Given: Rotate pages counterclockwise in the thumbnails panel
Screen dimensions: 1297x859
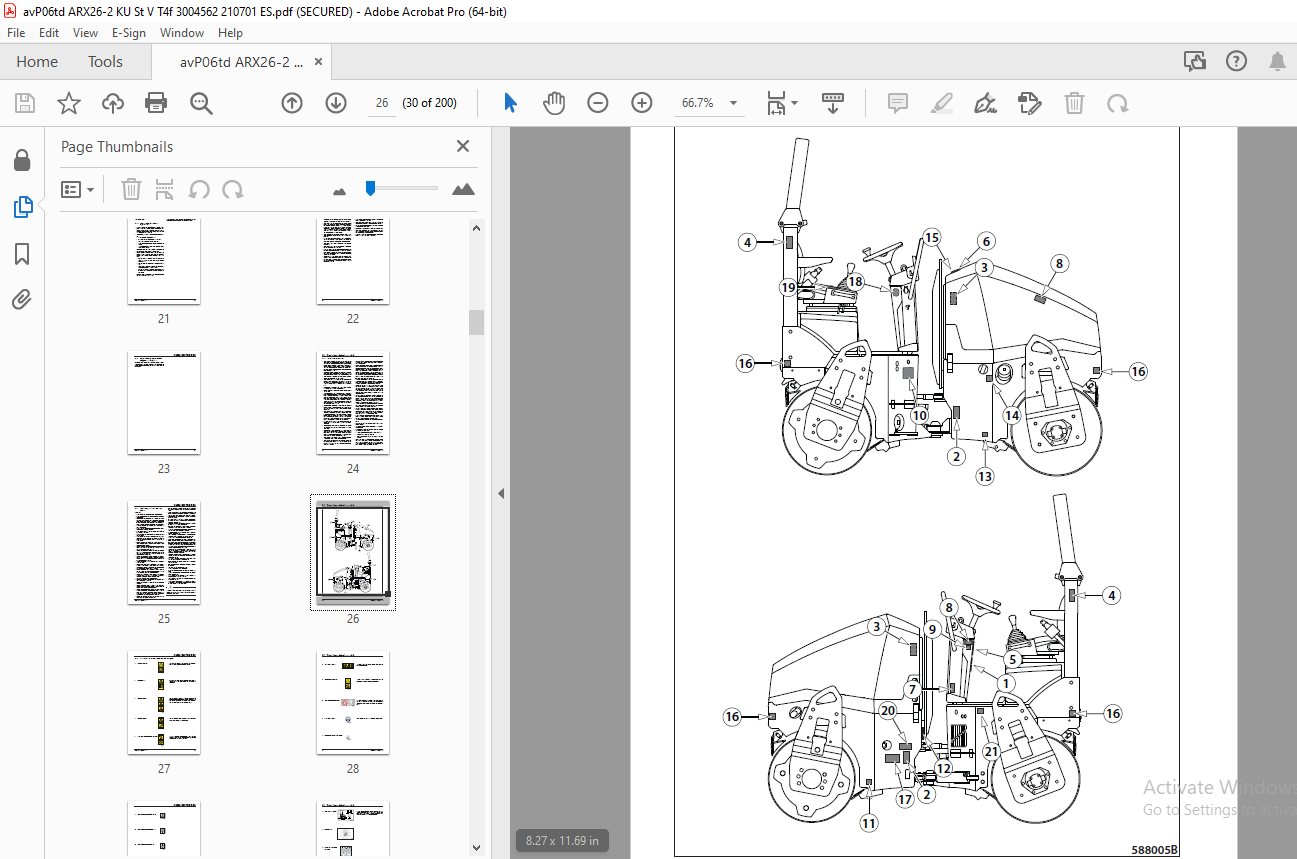Looking at the screenshot, I should (199, 189).
